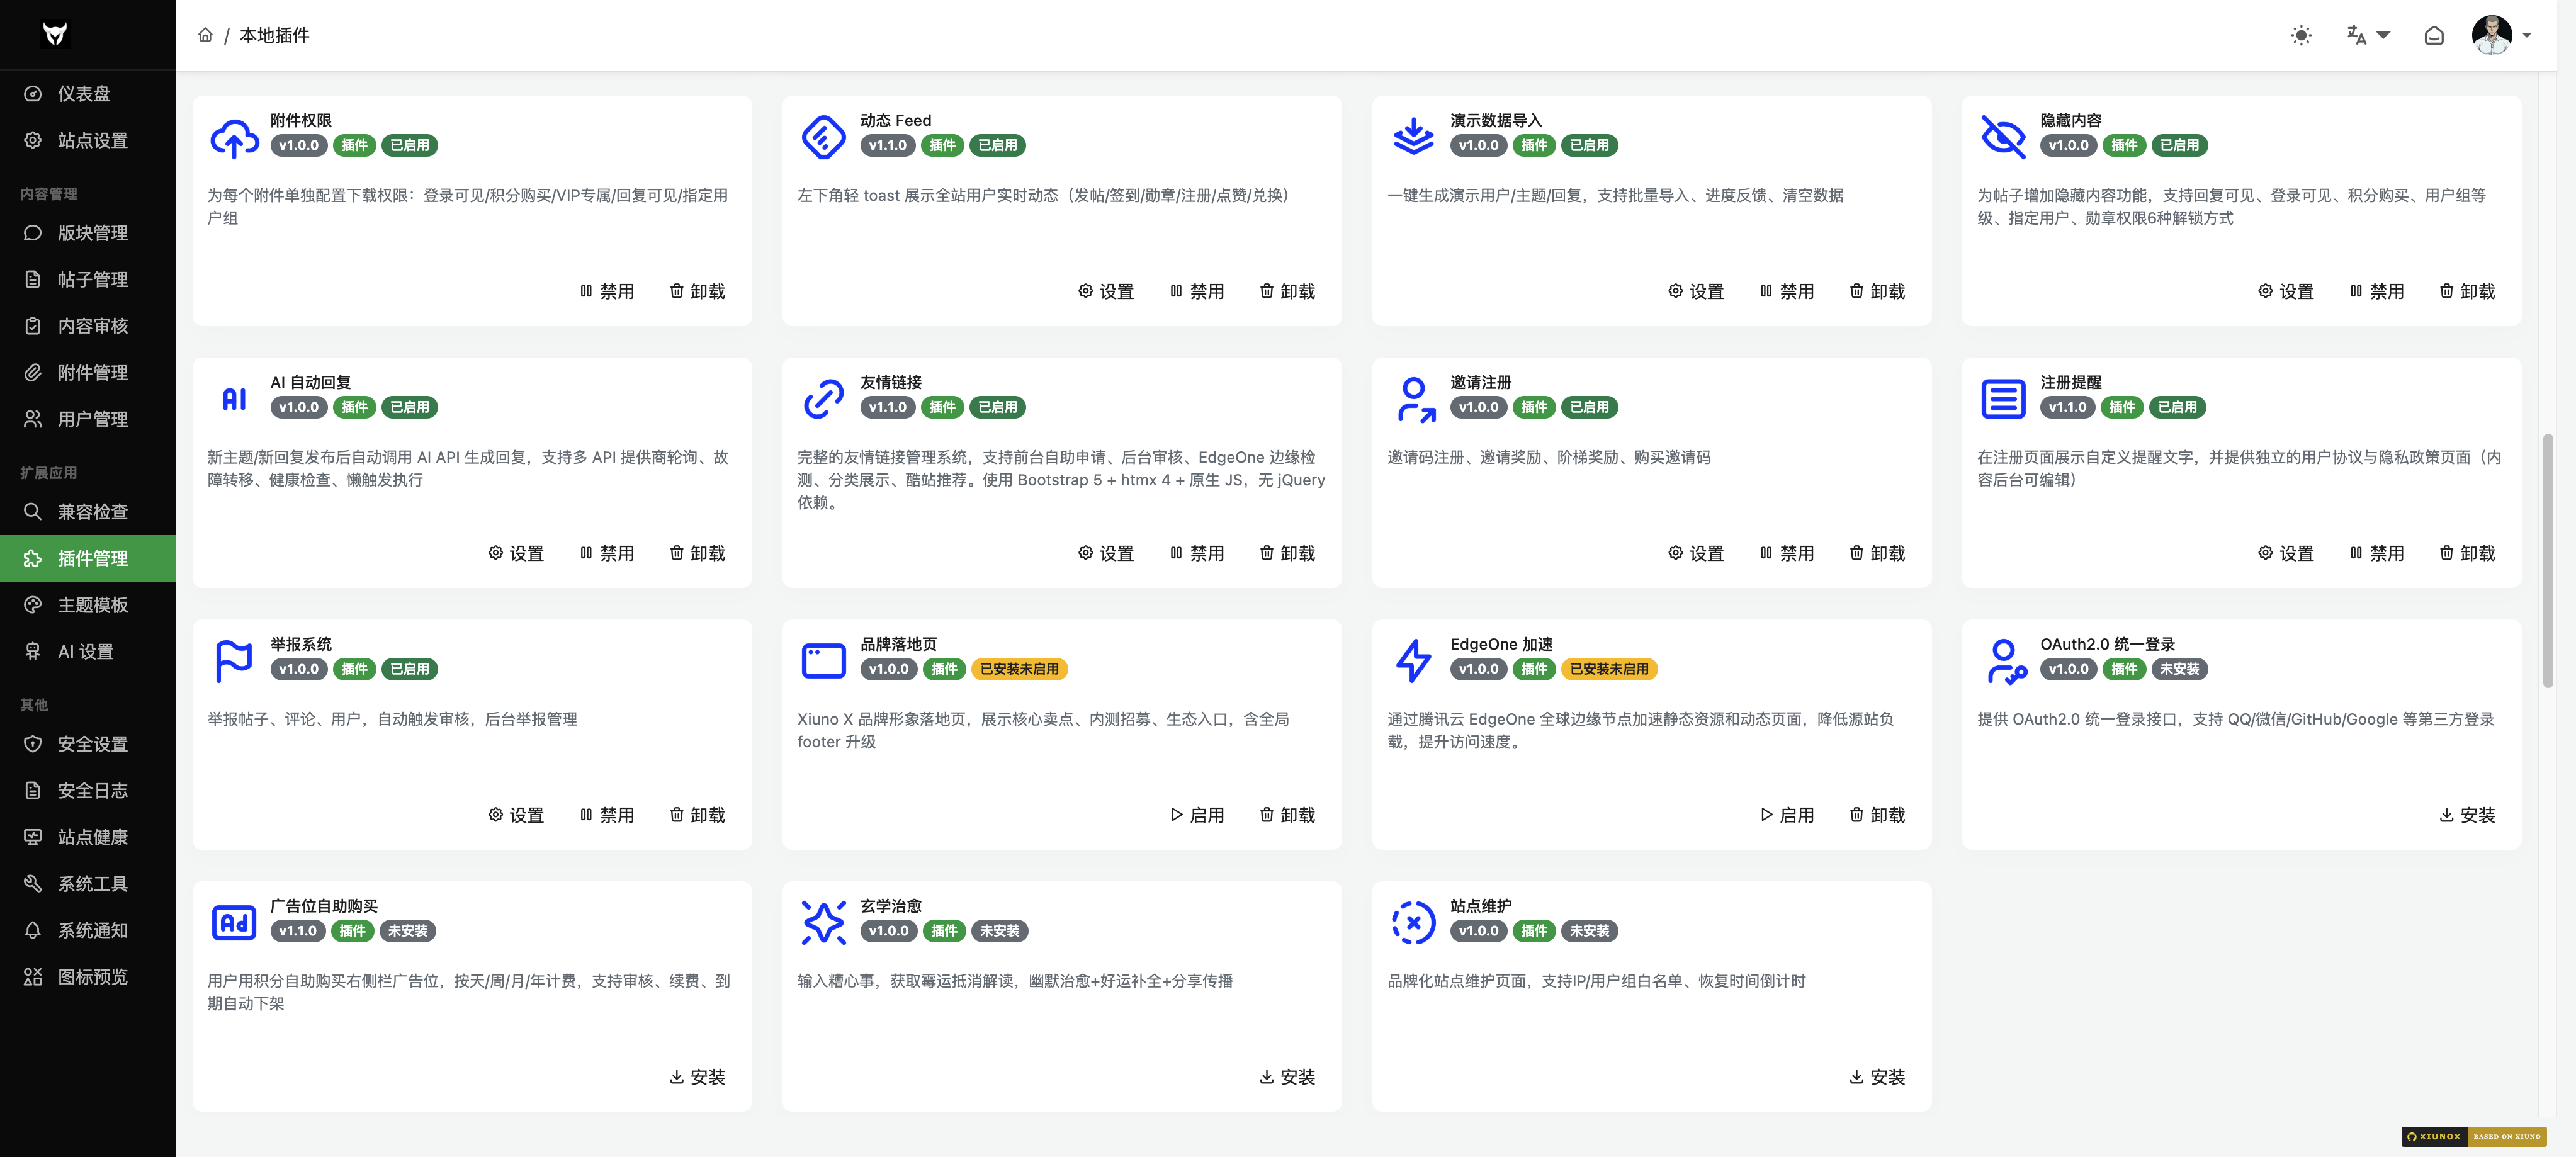This screenshot has width=2576, height=1157.
Task: Open 仪表盘 in the sidebar
Action: (x=88, y=94)
